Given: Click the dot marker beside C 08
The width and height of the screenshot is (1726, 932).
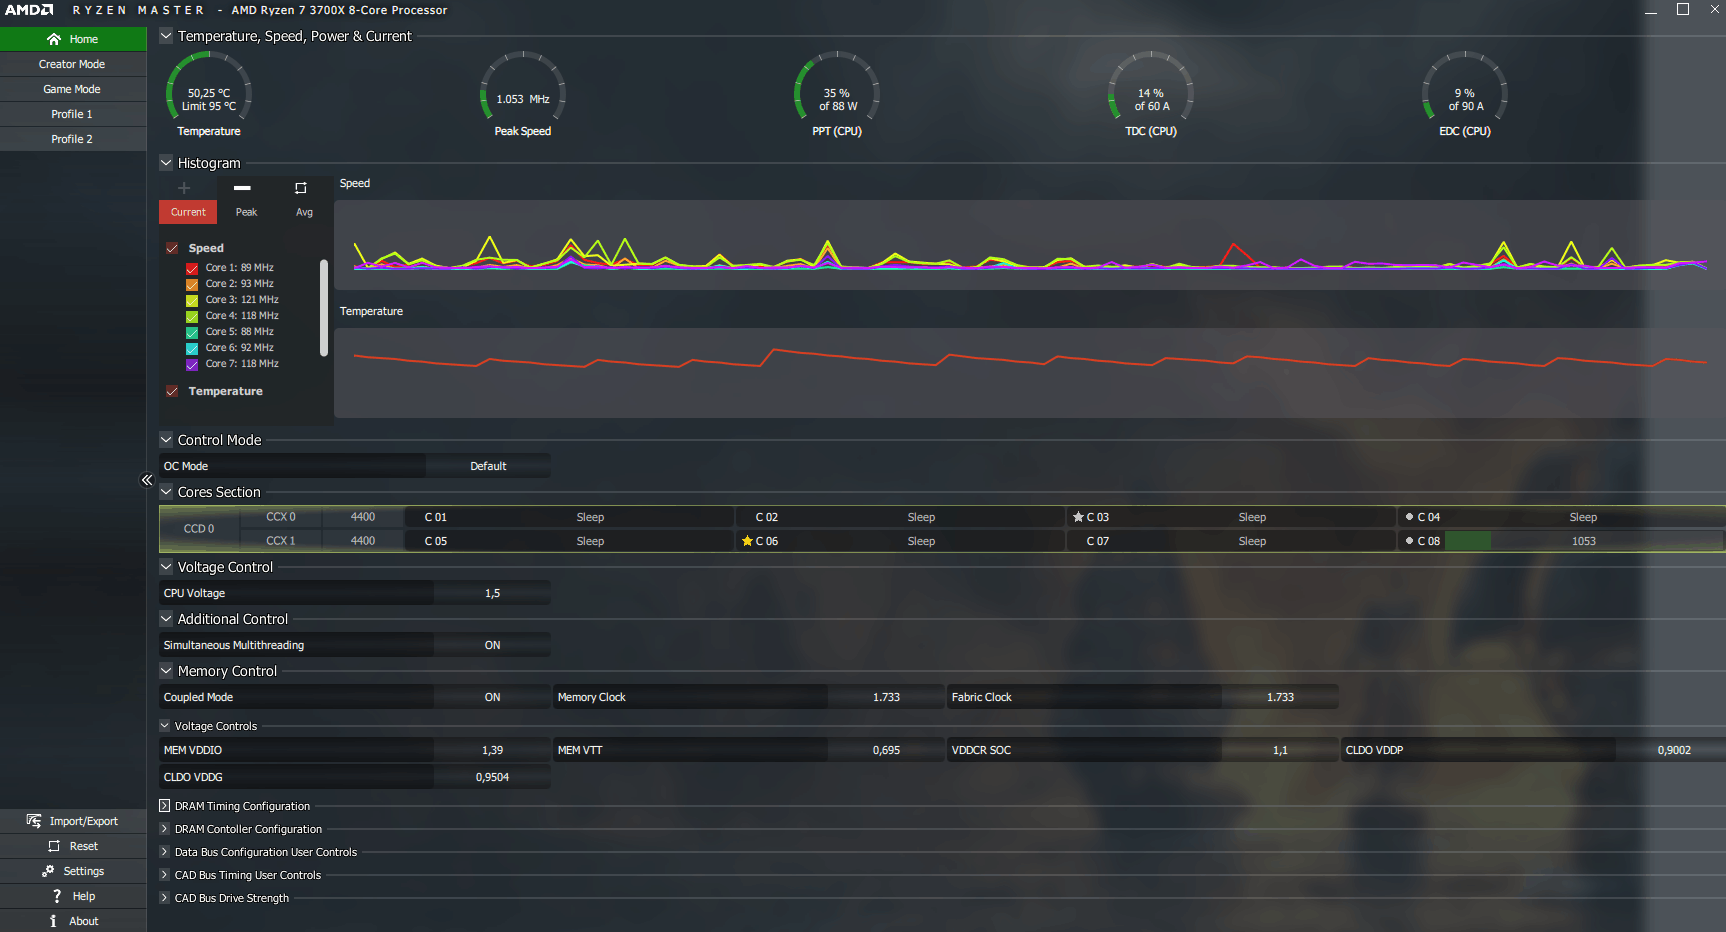Looking at the screenshot, I should tap(1409, 541).
